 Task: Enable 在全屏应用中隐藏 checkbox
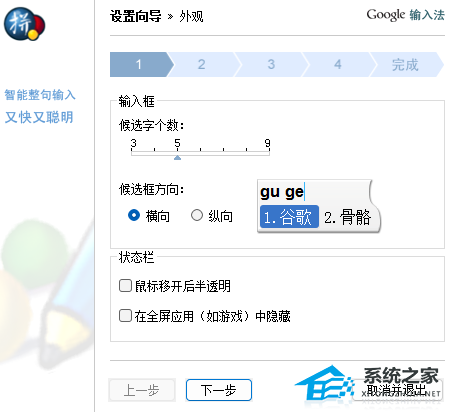pos(125,315)
